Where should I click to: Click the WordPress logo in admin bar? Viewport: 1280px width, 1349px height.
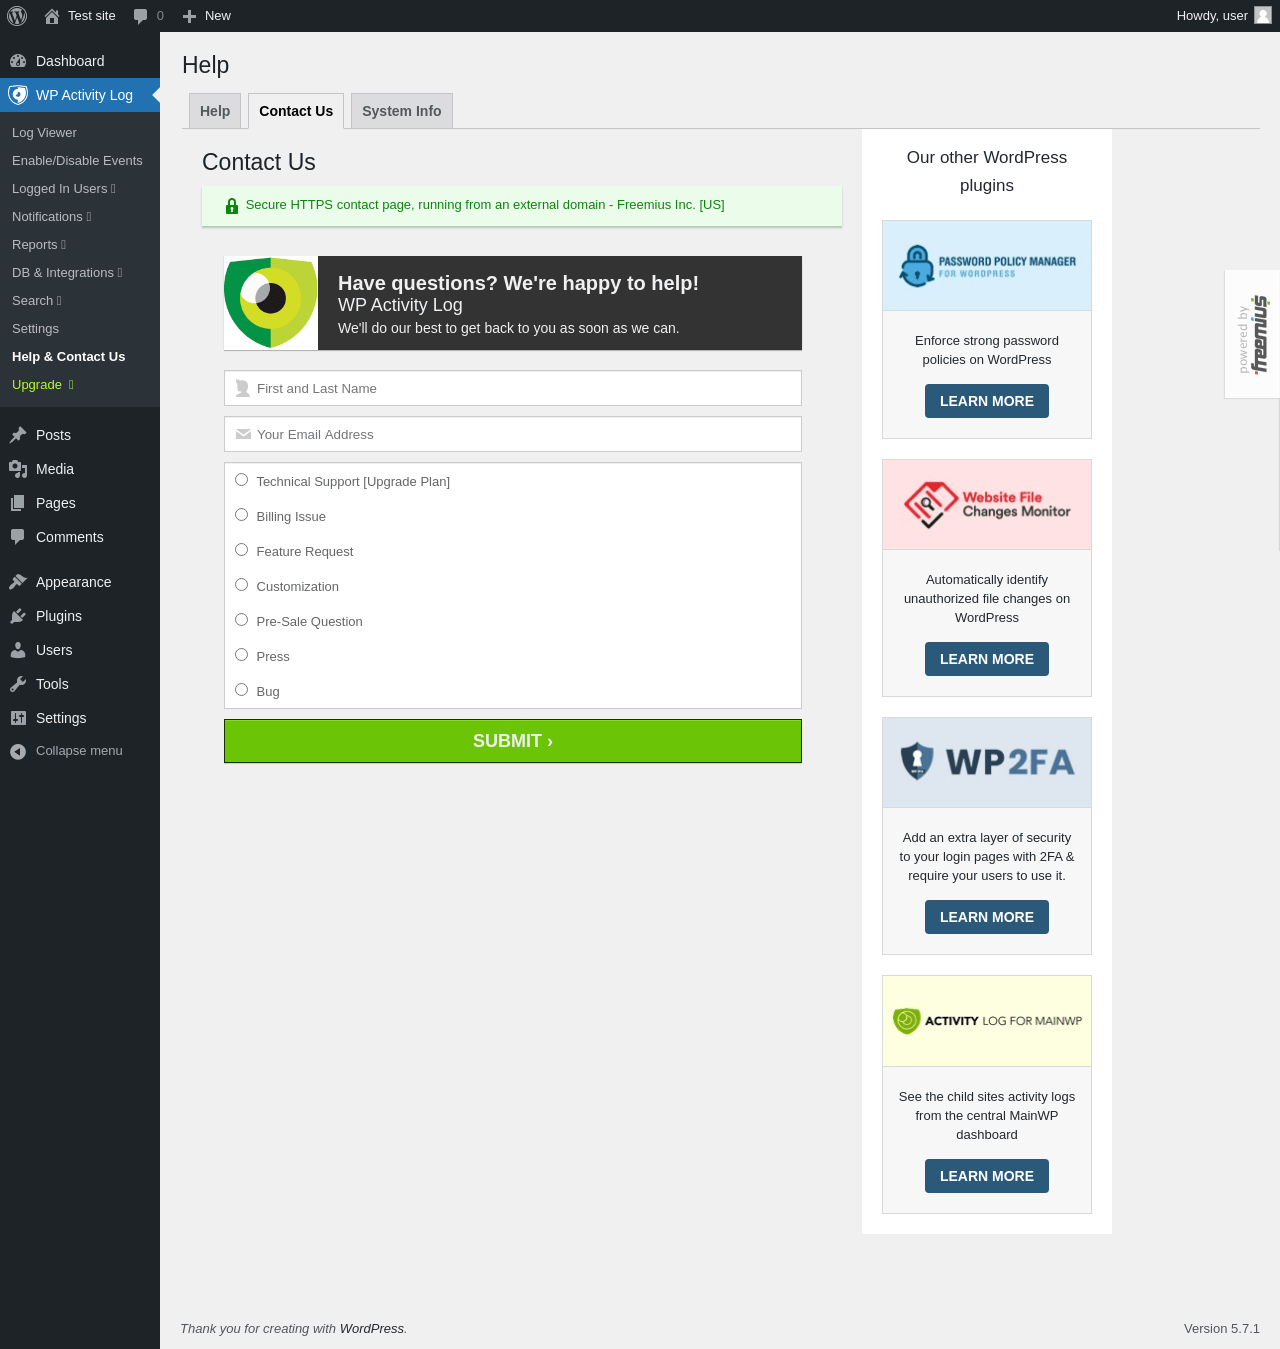[17, 16]
